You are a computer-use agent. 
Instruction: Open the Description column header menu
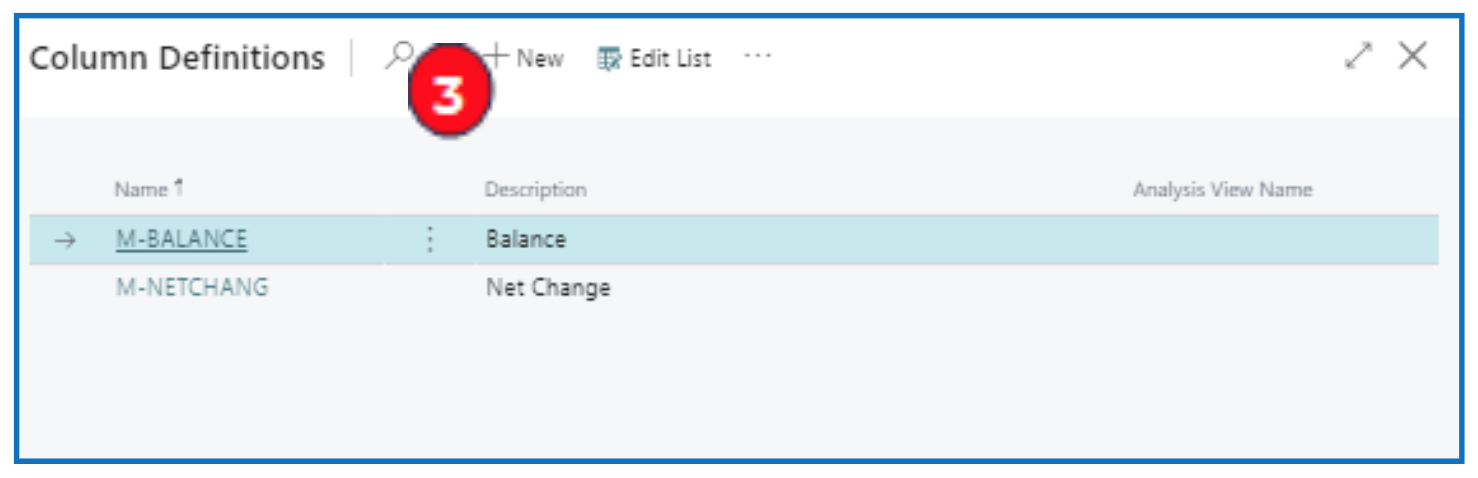click(x=535, y=189)
